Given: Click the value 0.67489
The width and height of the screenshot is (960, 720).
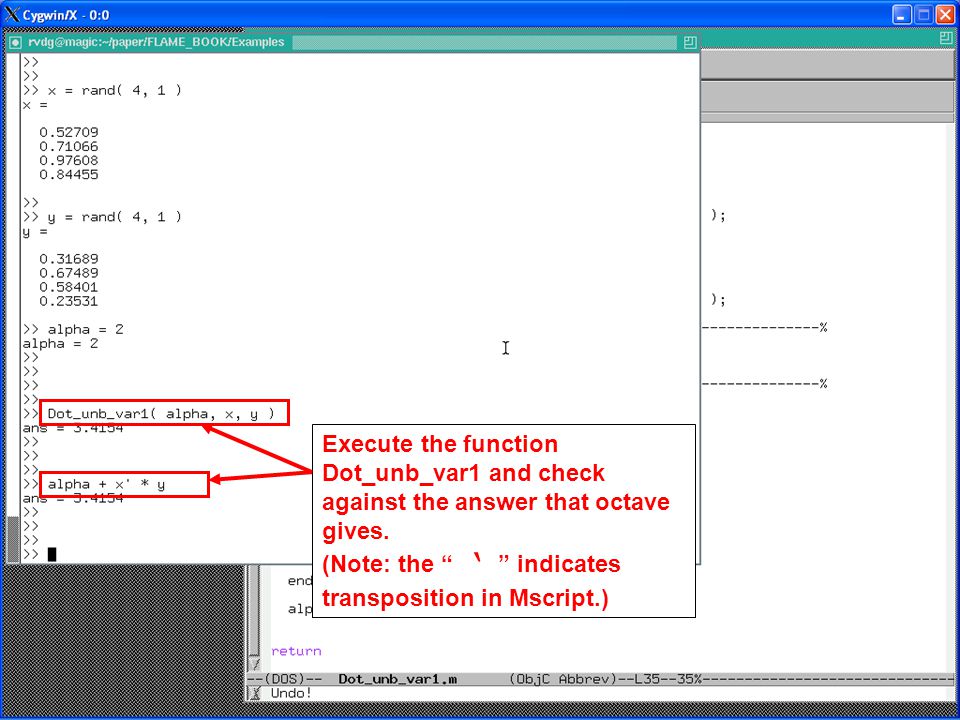Looking at the screenshot, I should (69, 273).
